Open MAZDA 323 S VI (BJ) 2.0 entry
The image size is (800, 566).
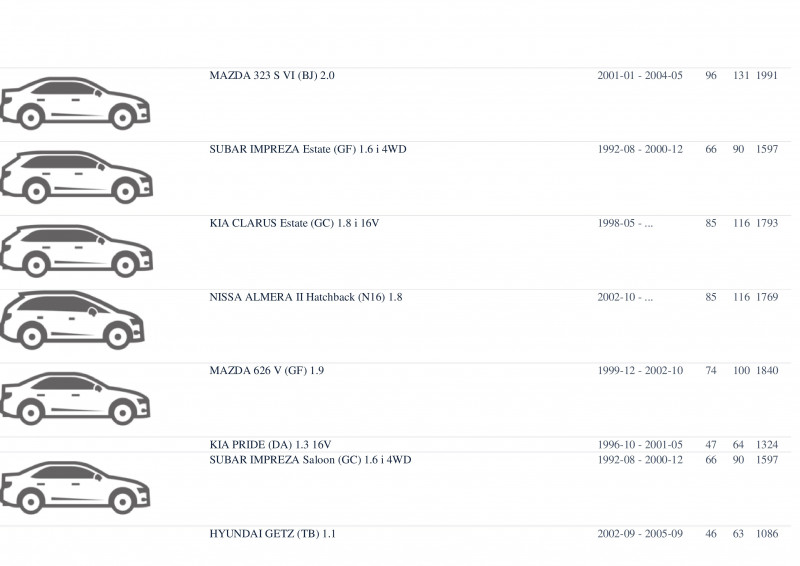272,76
